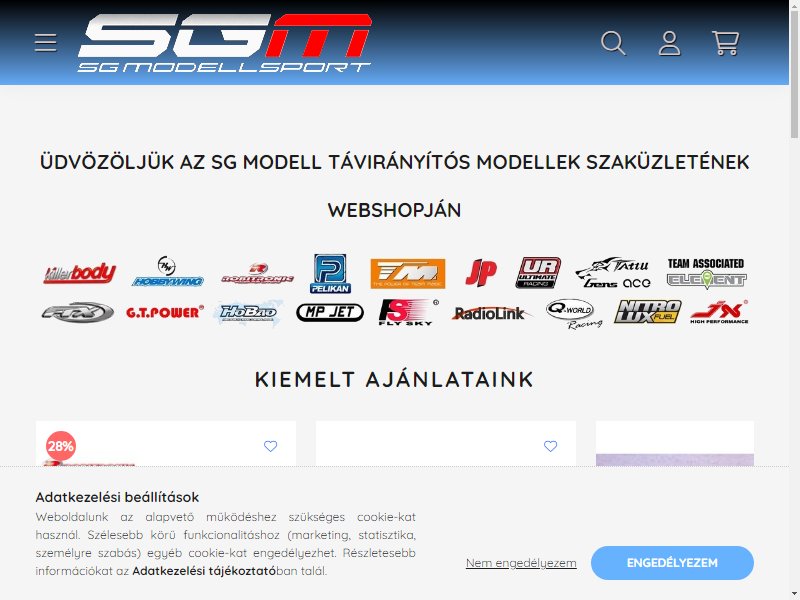The image size is (800, 600).
Task: Toggle wishlist heart on first product
Action: coord(270,446)
